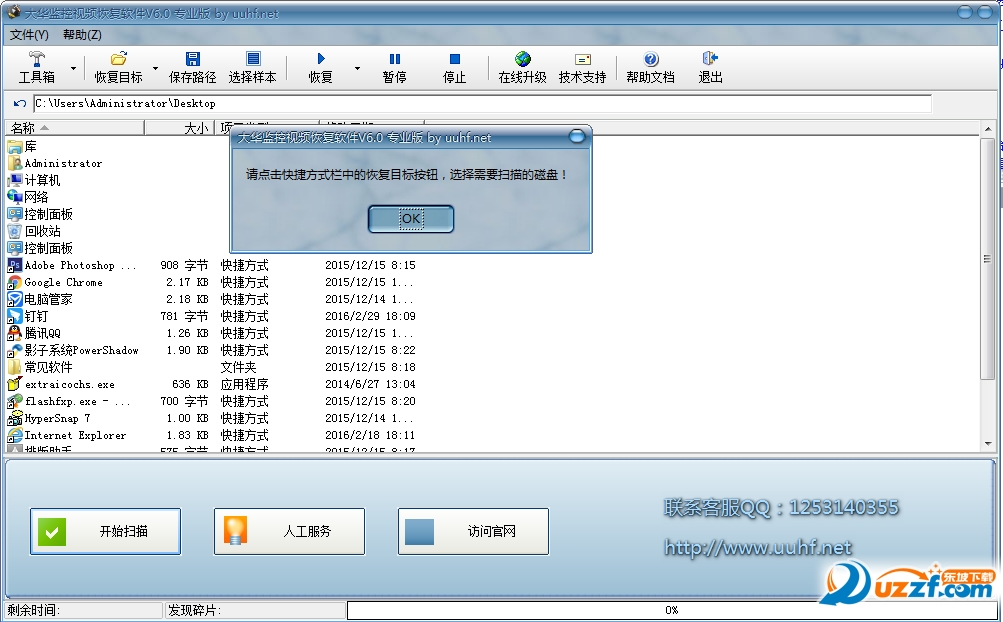
Task: Expand the 恢复目标 dropdown arrow
Action: click(x=155, y=68)
